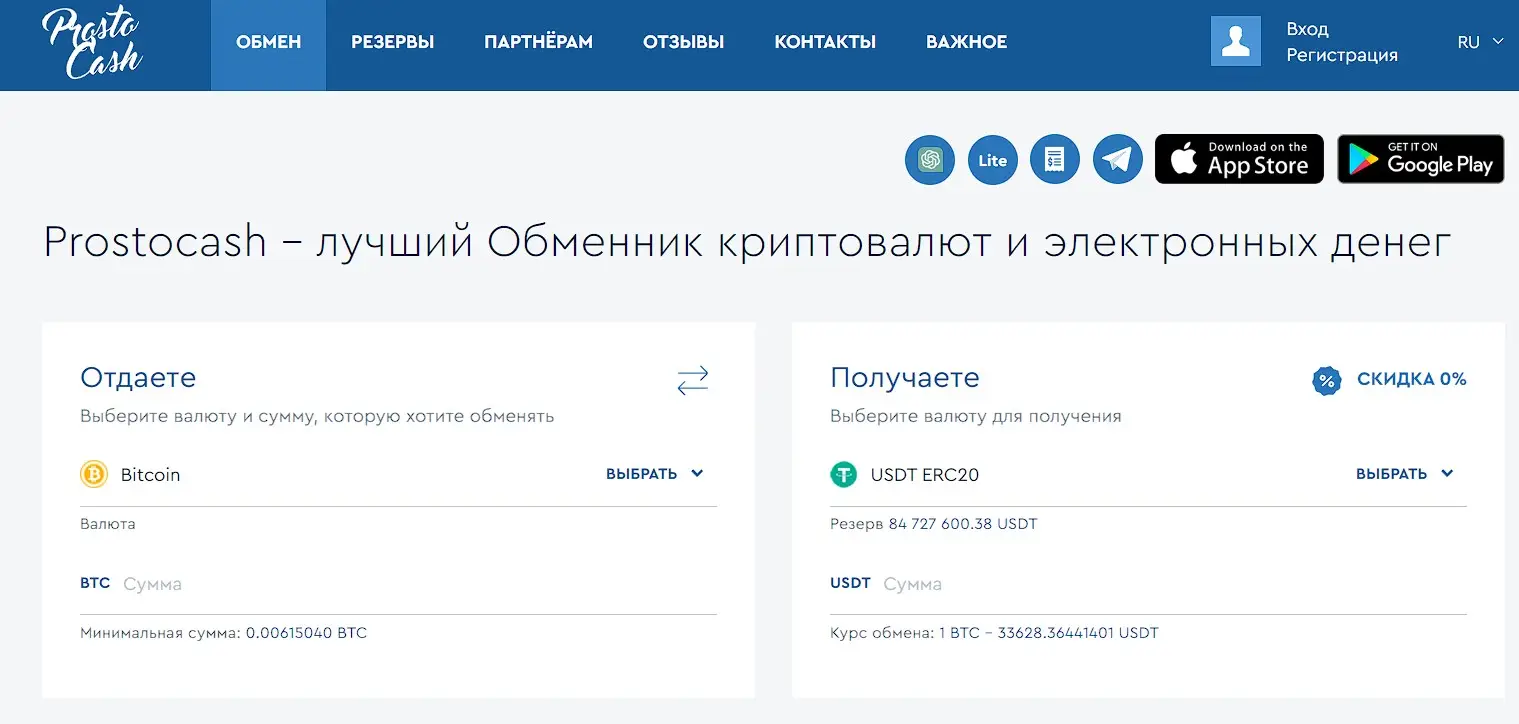Click the Регистрация link

pyautogui.click(x=1342, y=55)
